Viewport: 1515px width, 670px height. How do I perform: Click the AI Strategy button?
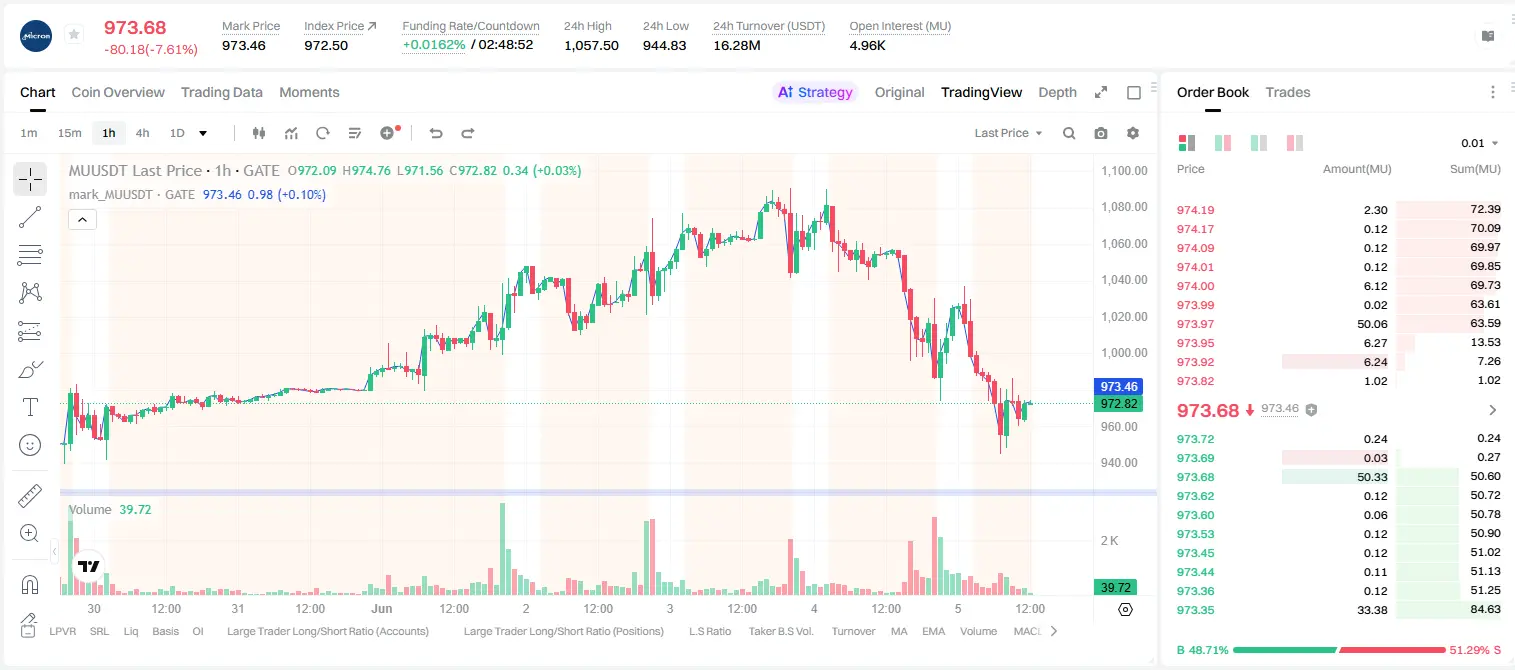(816, 92)
